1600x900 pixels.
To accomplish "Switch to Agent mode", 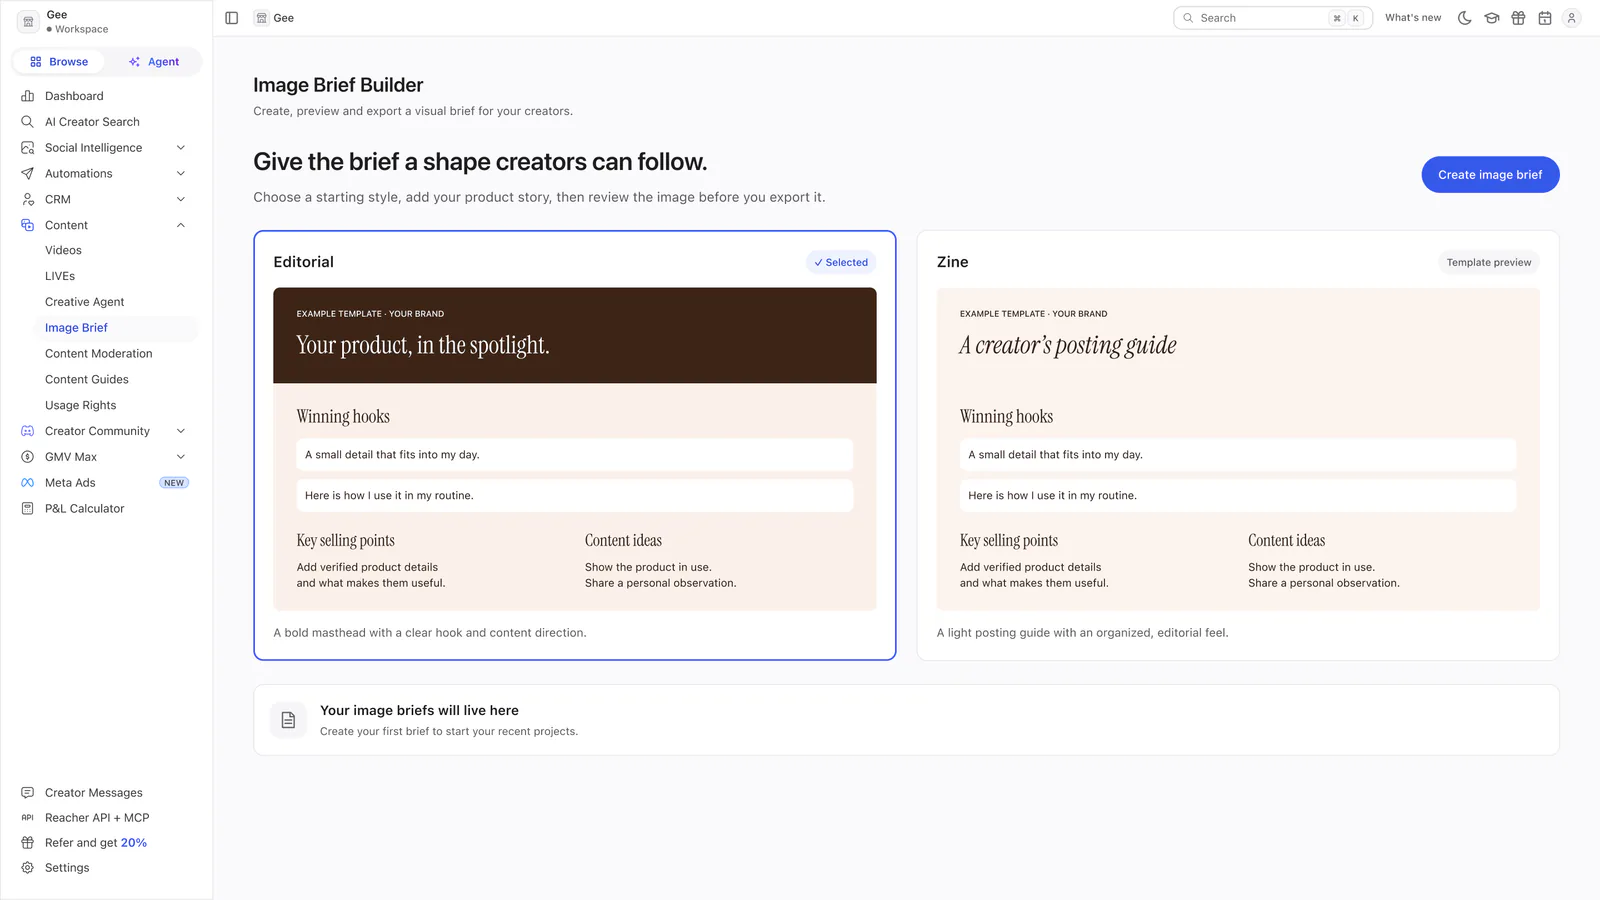I will tap(154, 62).
